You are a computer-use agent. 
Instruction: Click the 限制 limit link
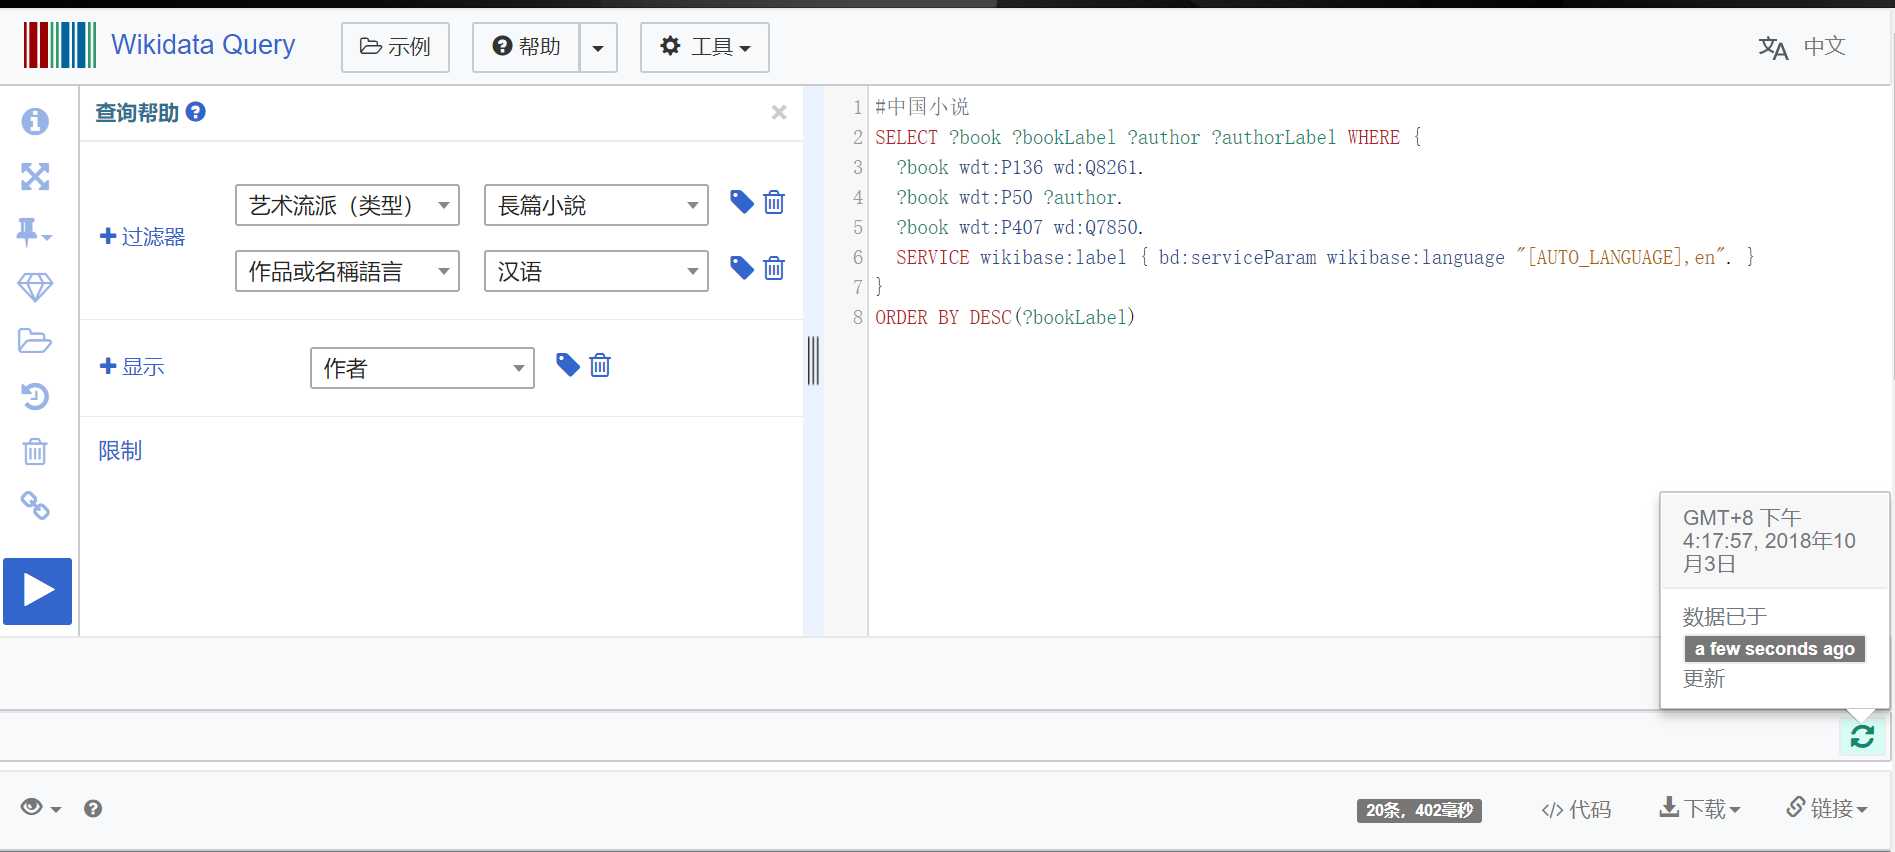coord(120,451)
